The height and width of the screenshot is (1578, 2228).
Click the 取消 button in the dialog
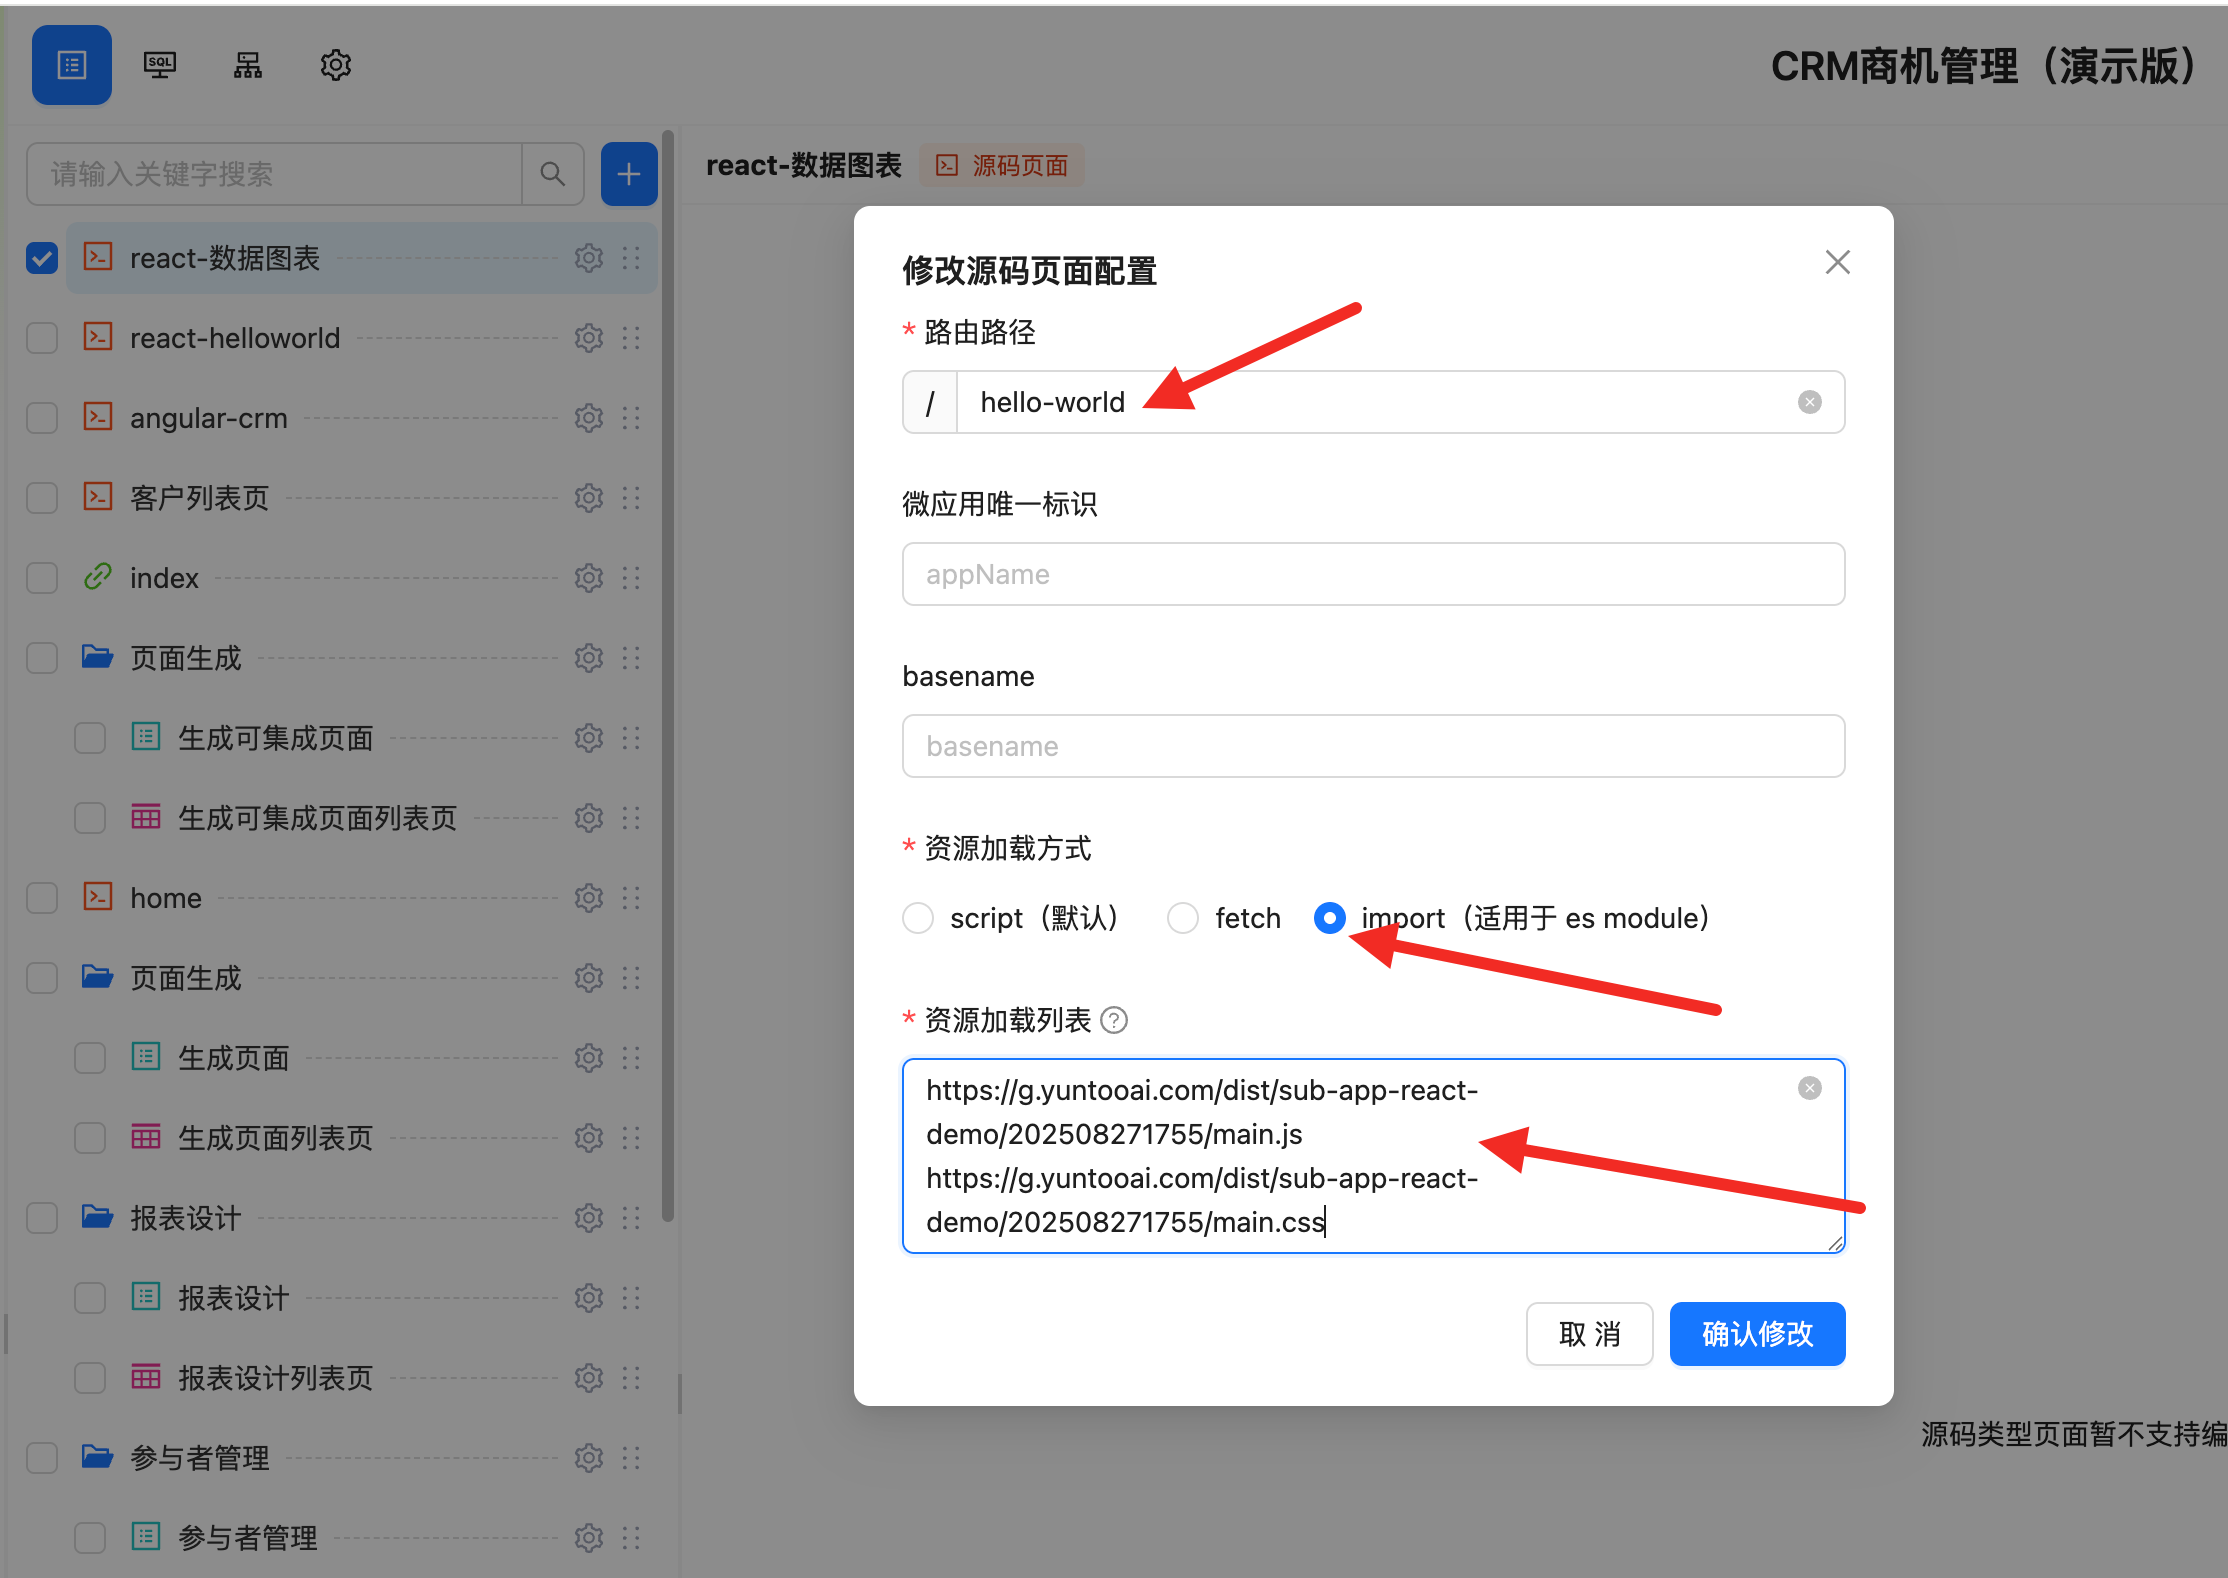(1589, 1333)
